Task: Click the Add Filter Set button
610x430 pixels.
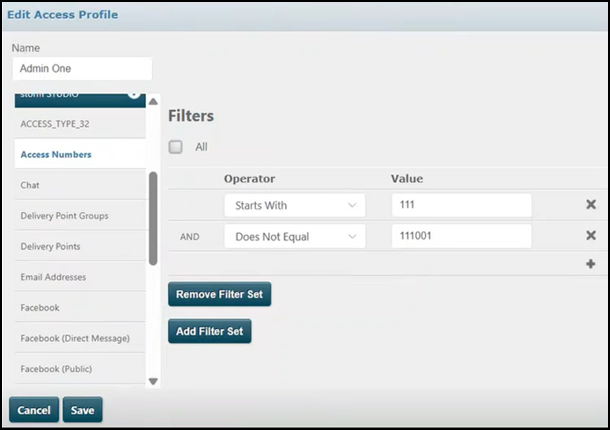Action: click(209, 332)
